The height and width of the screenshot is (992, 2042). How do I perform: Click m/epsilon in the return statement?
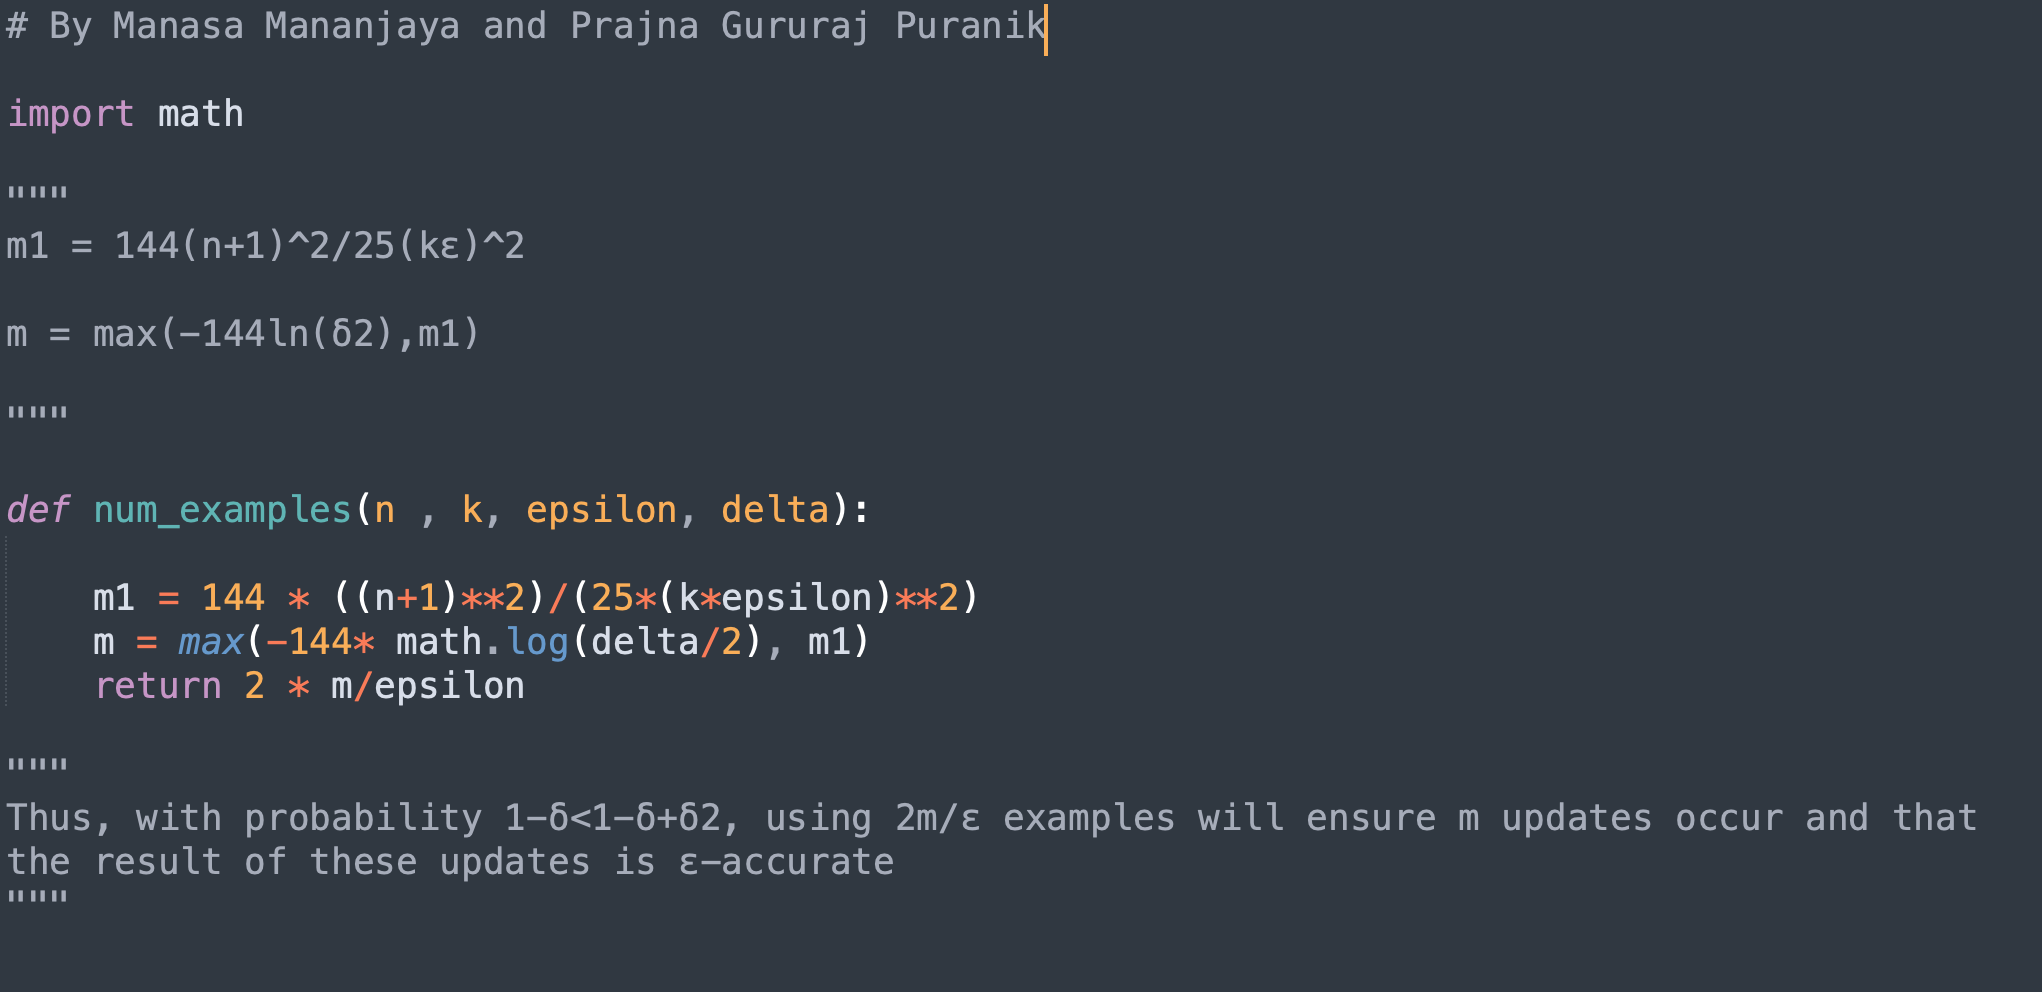tap(428, 686)
